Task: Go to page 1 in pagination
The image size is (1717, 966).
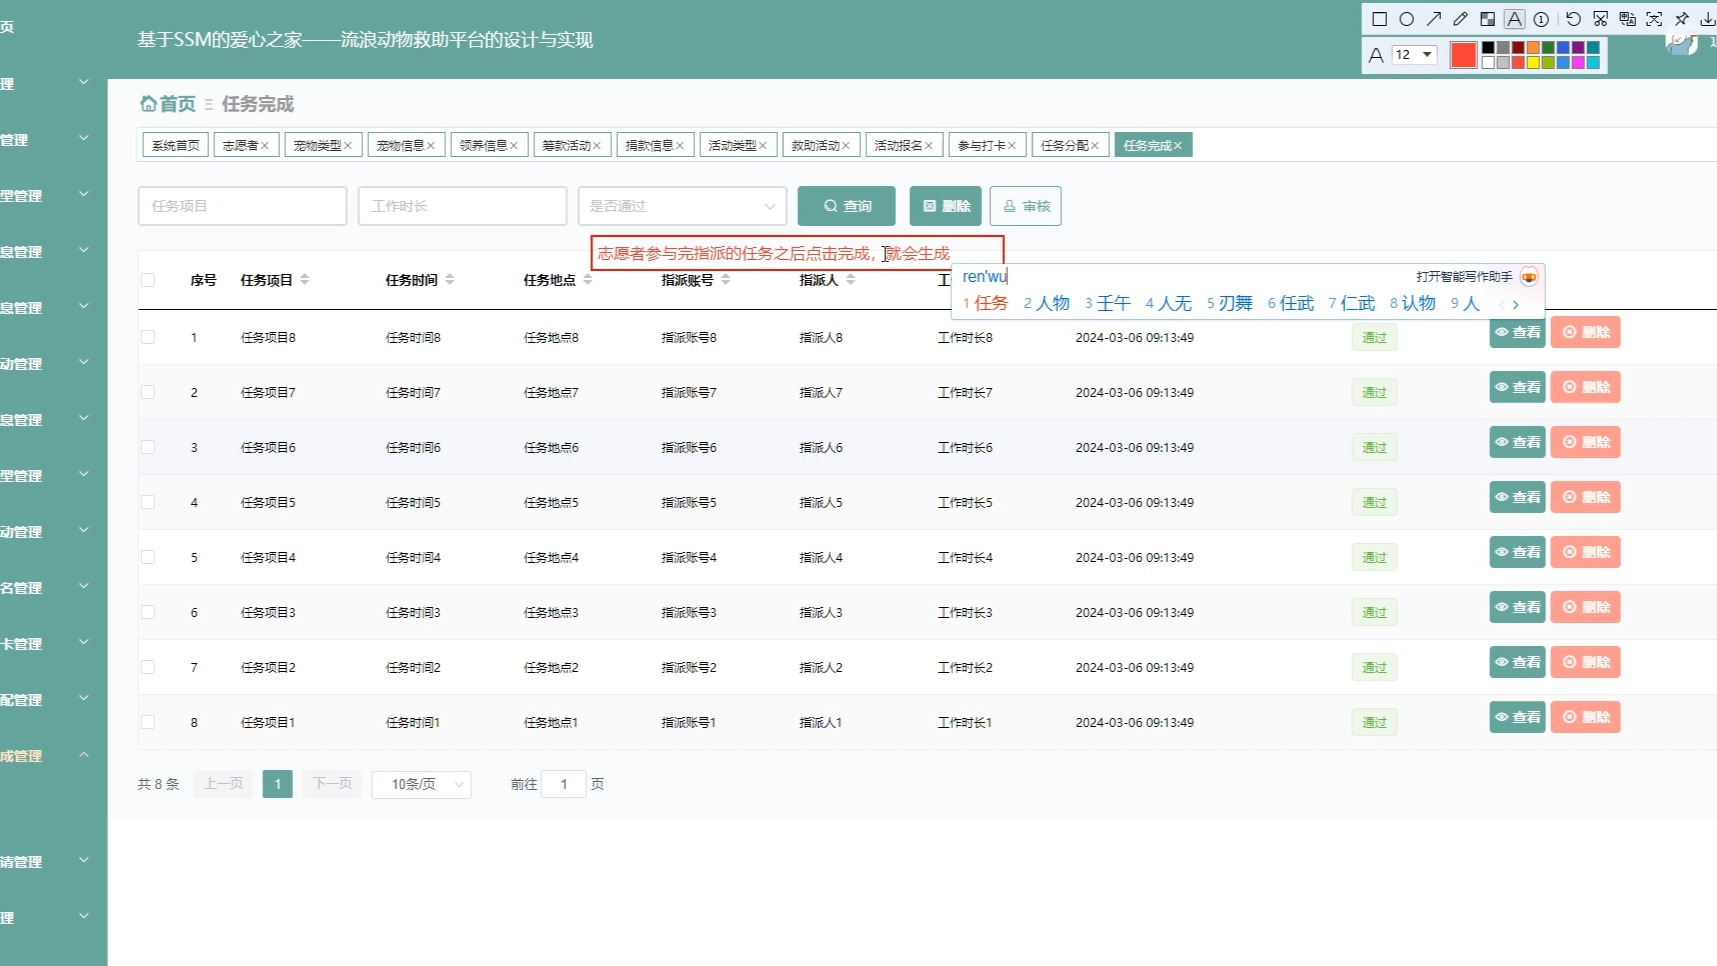Action: pyautogui.click(x=278, y=784)
